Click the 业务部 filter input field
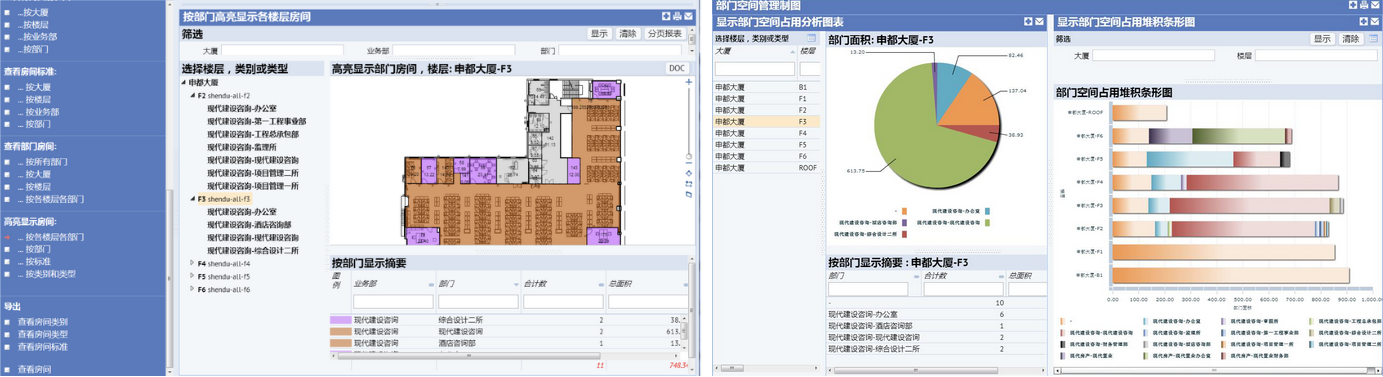 [453, 50]
